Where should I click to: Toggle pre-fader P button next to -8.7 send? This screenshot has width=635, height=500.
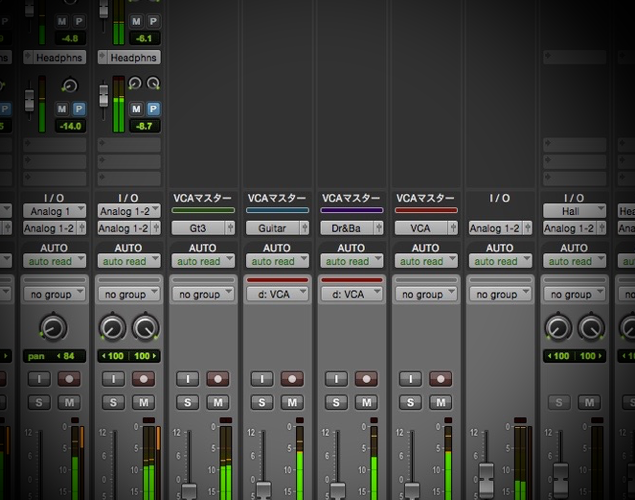click(x=153, y=109)
